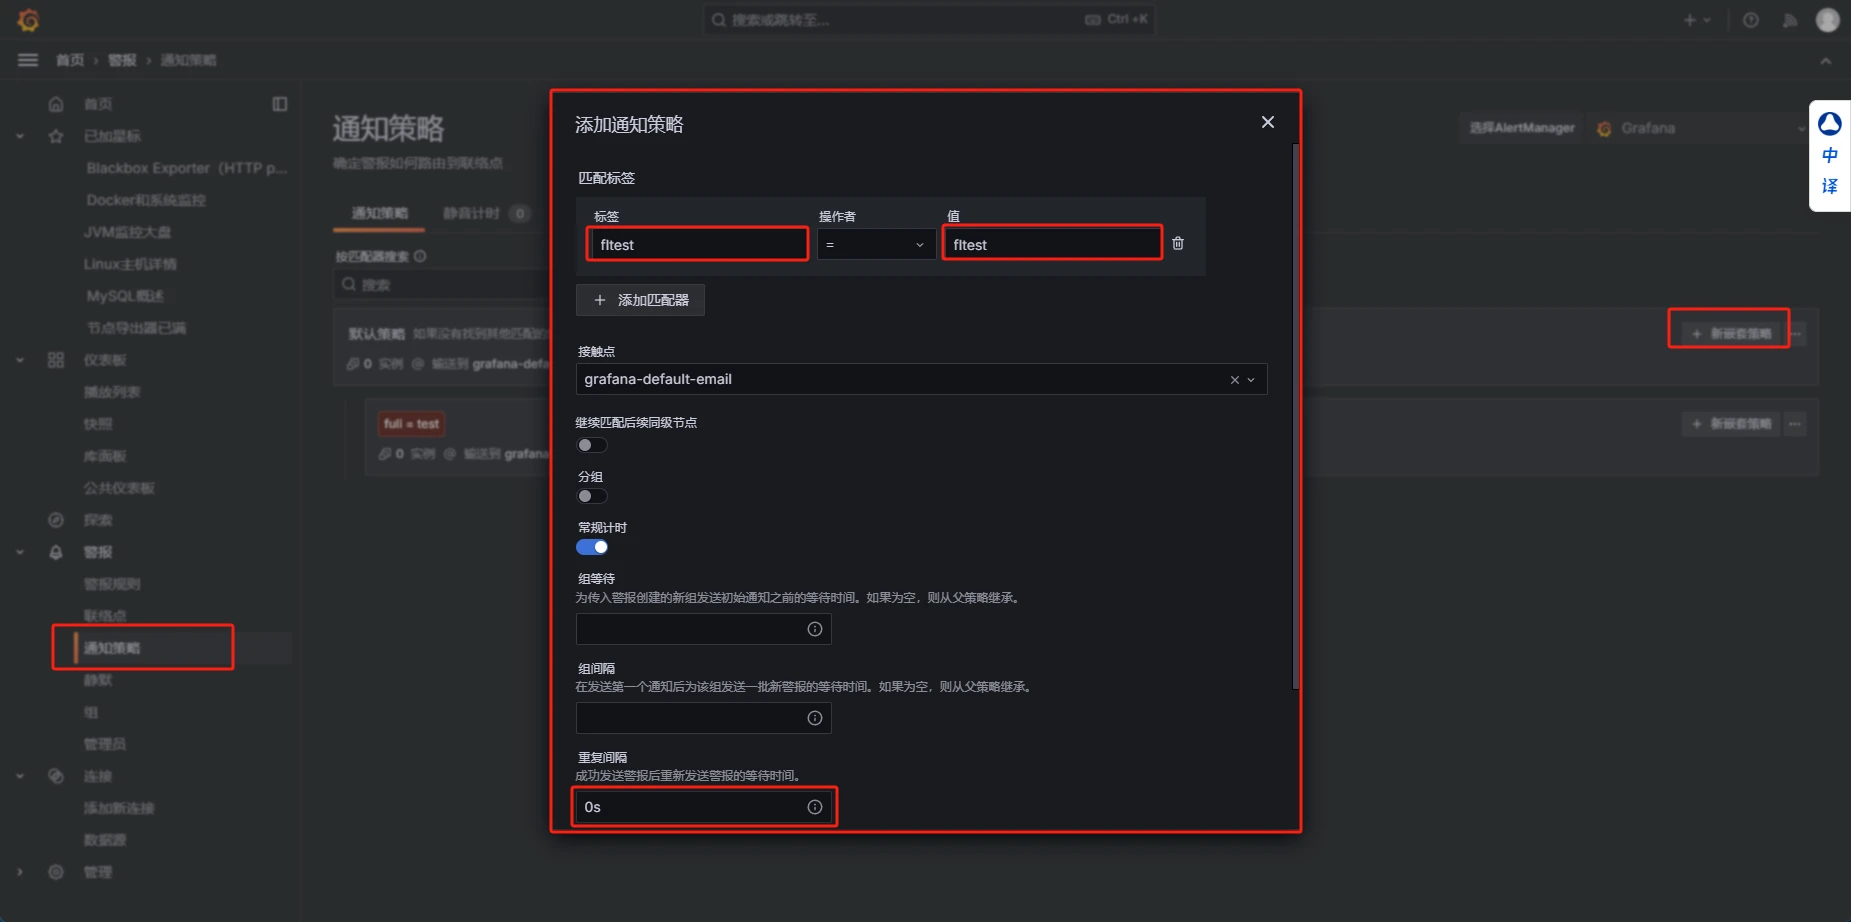Image resolution: width=1851 pixels, height=922 pixels.
Task: Go to 首页 in the breadcrumb
Action: tap(70, 60)
